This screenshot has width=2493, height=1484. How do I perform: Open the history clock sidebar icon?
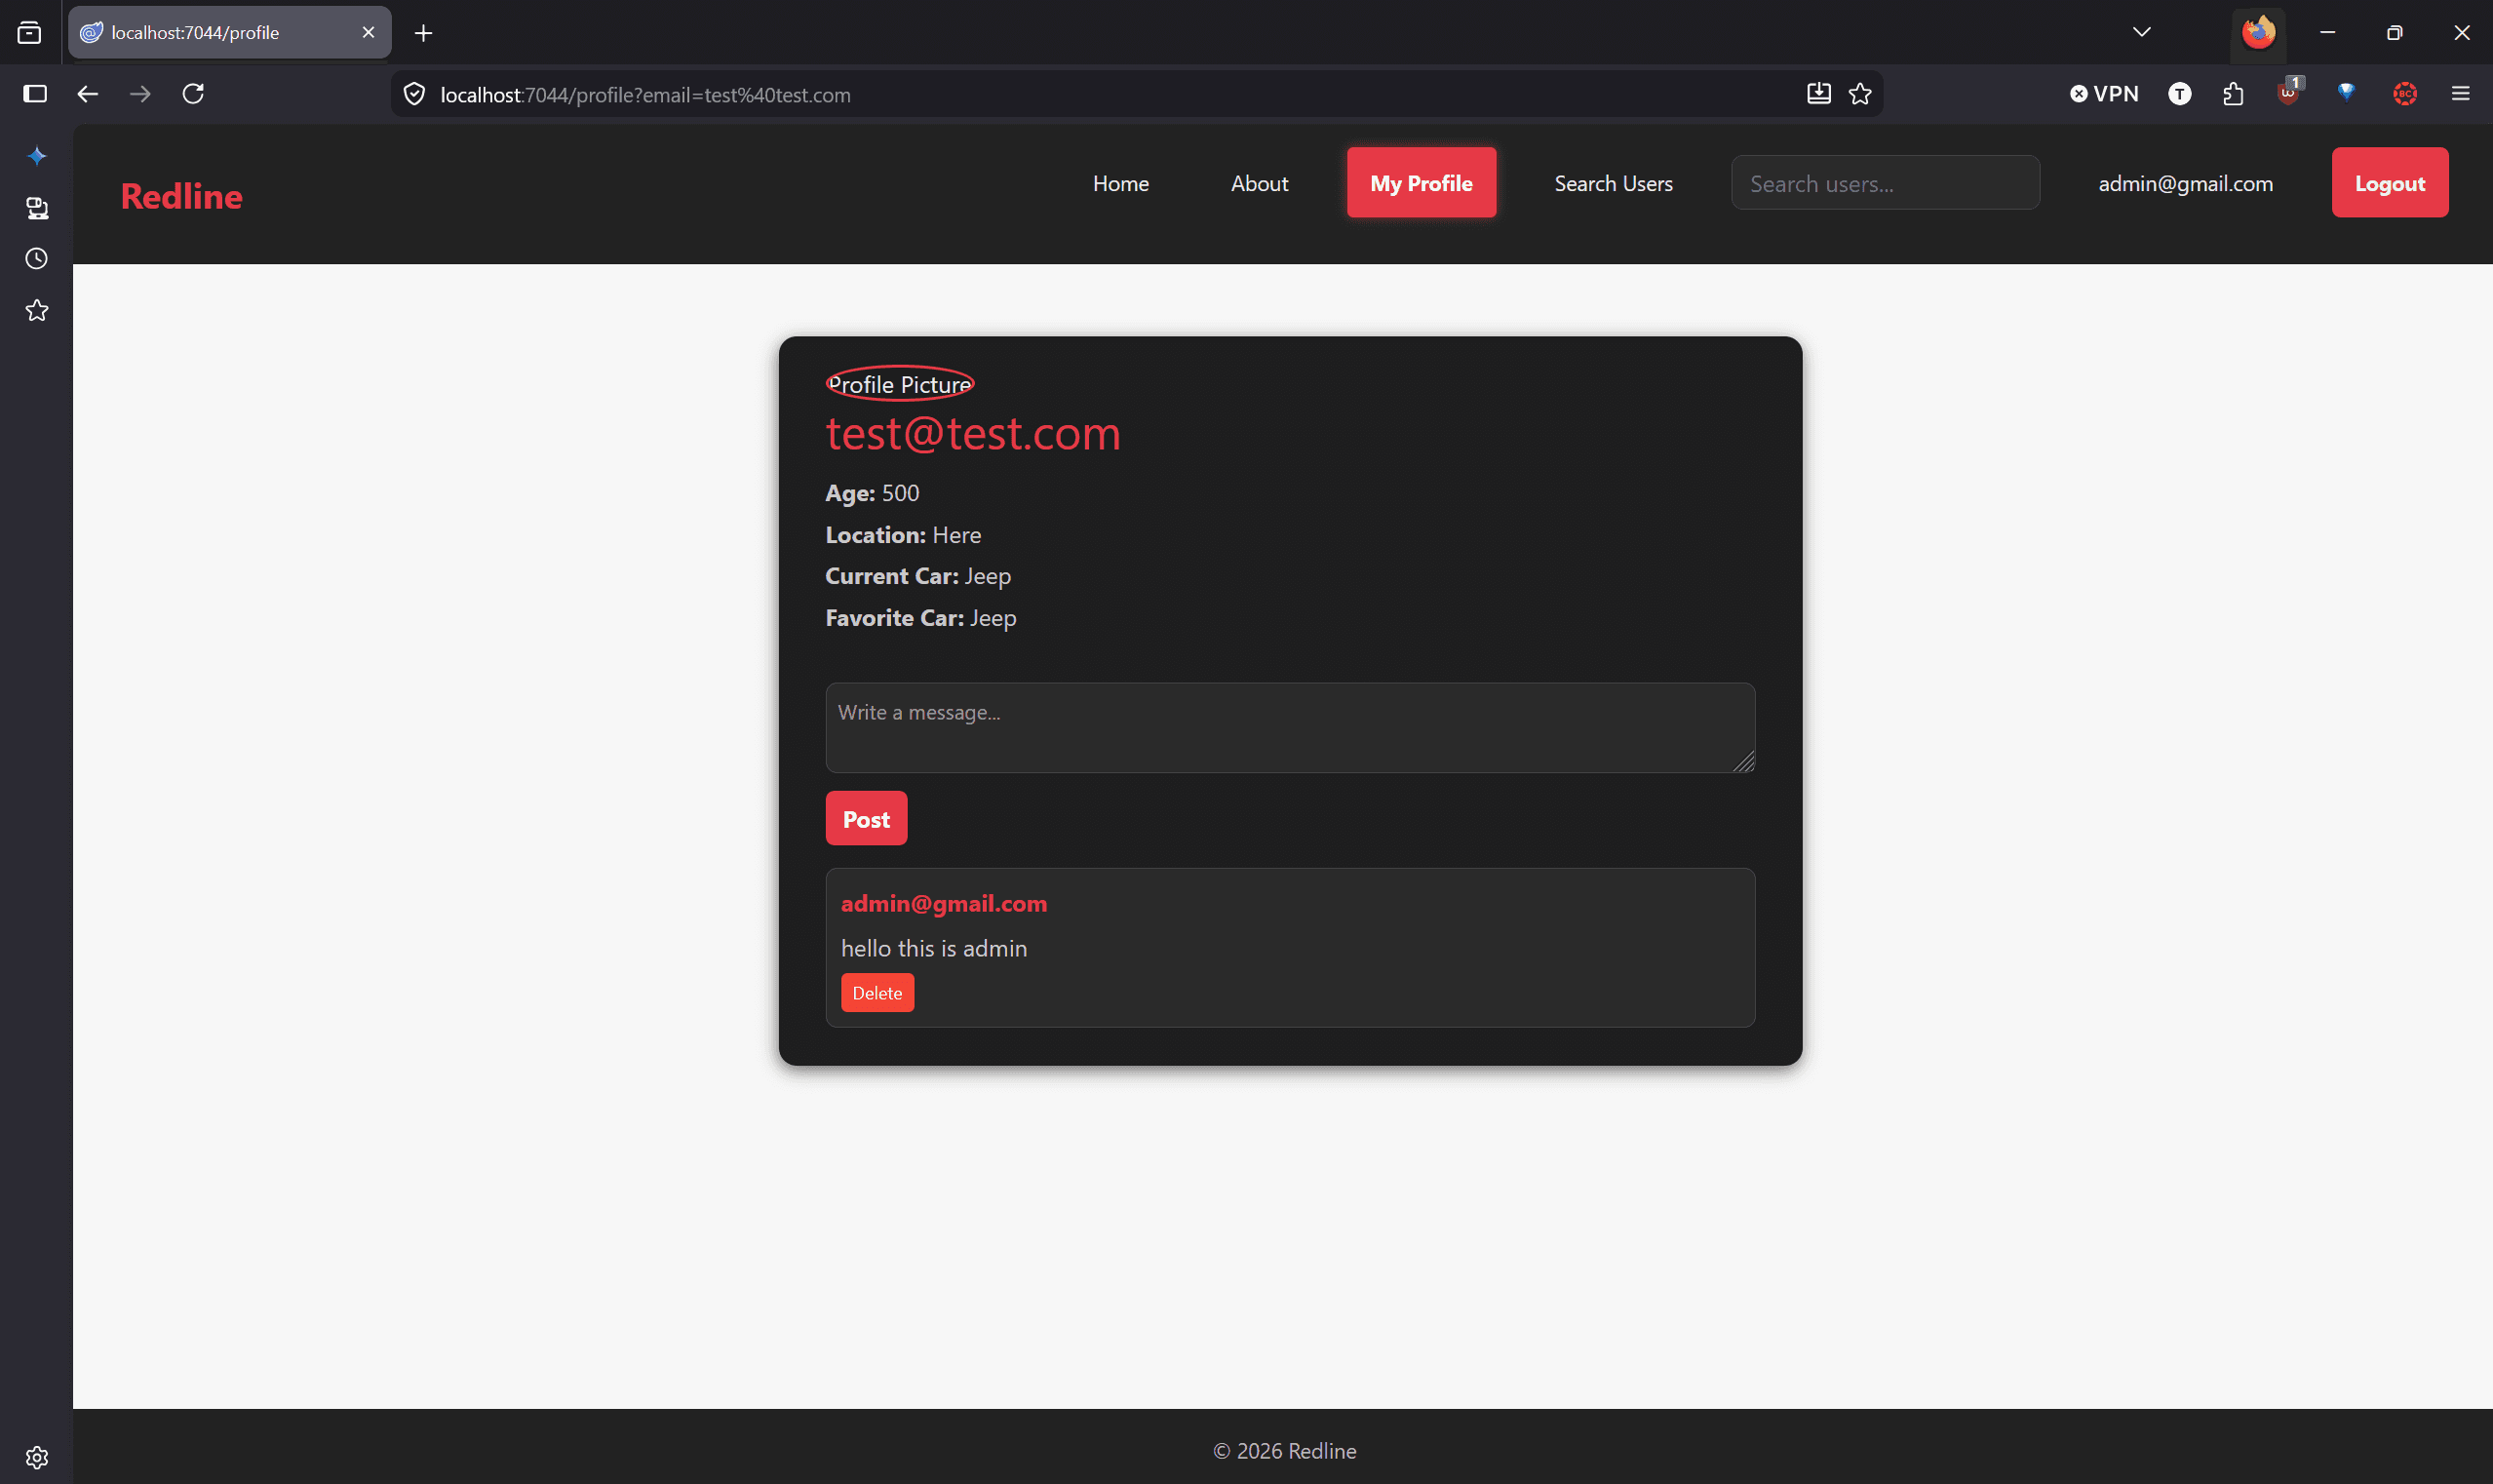[x=37, y=259]
